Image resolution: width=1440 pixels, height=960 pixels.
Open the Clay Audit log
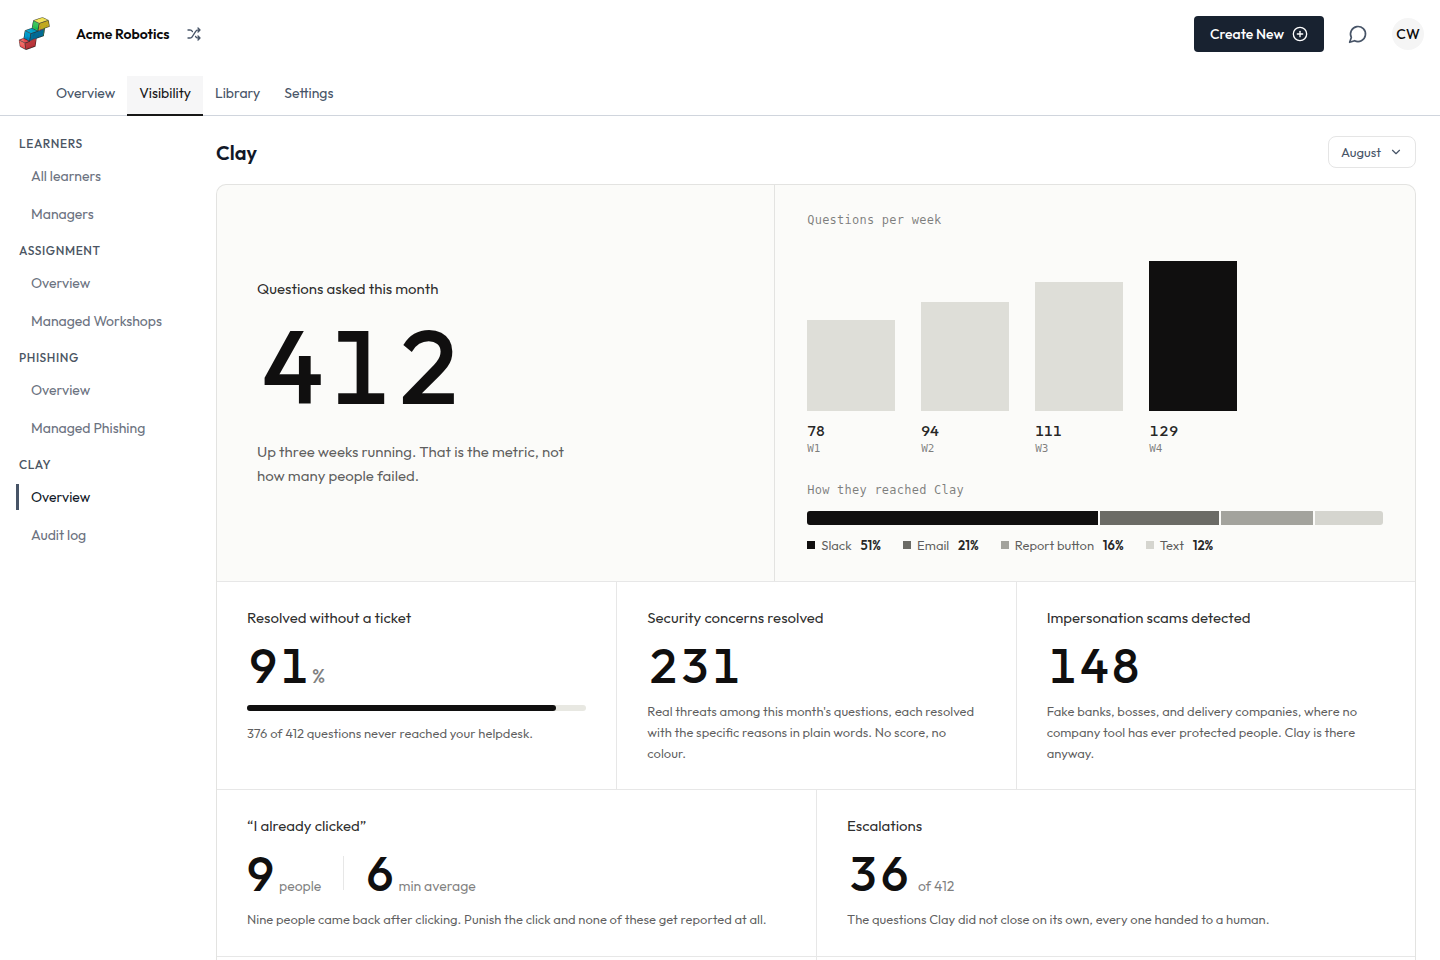[58, 535]
